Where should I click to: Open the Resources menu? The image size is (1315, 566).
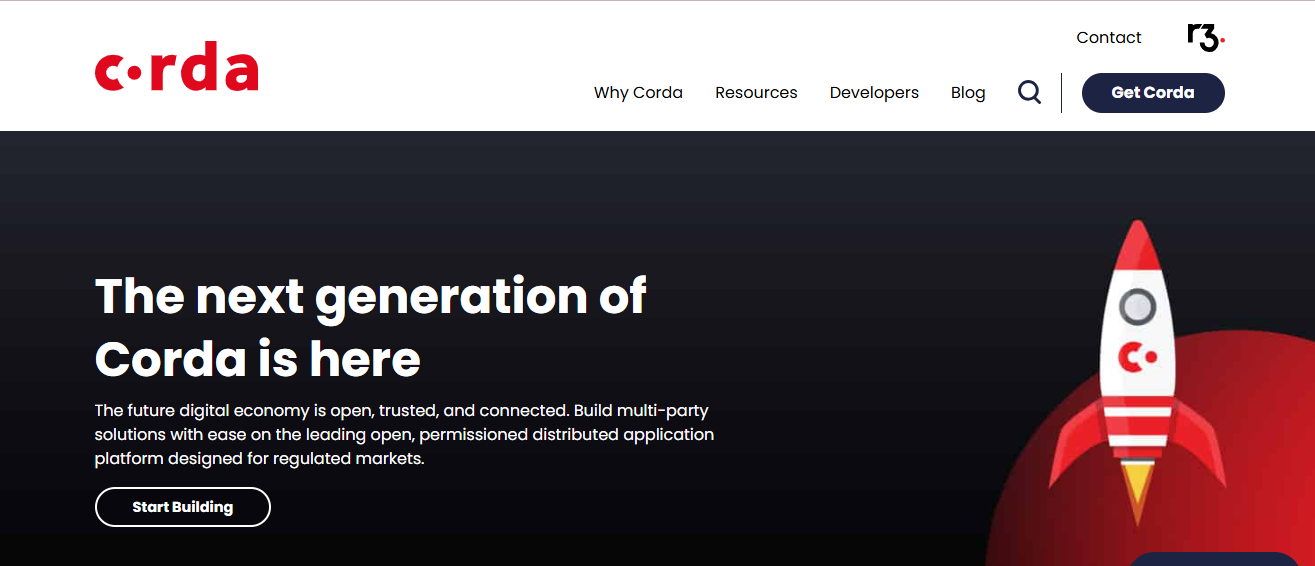756,92
